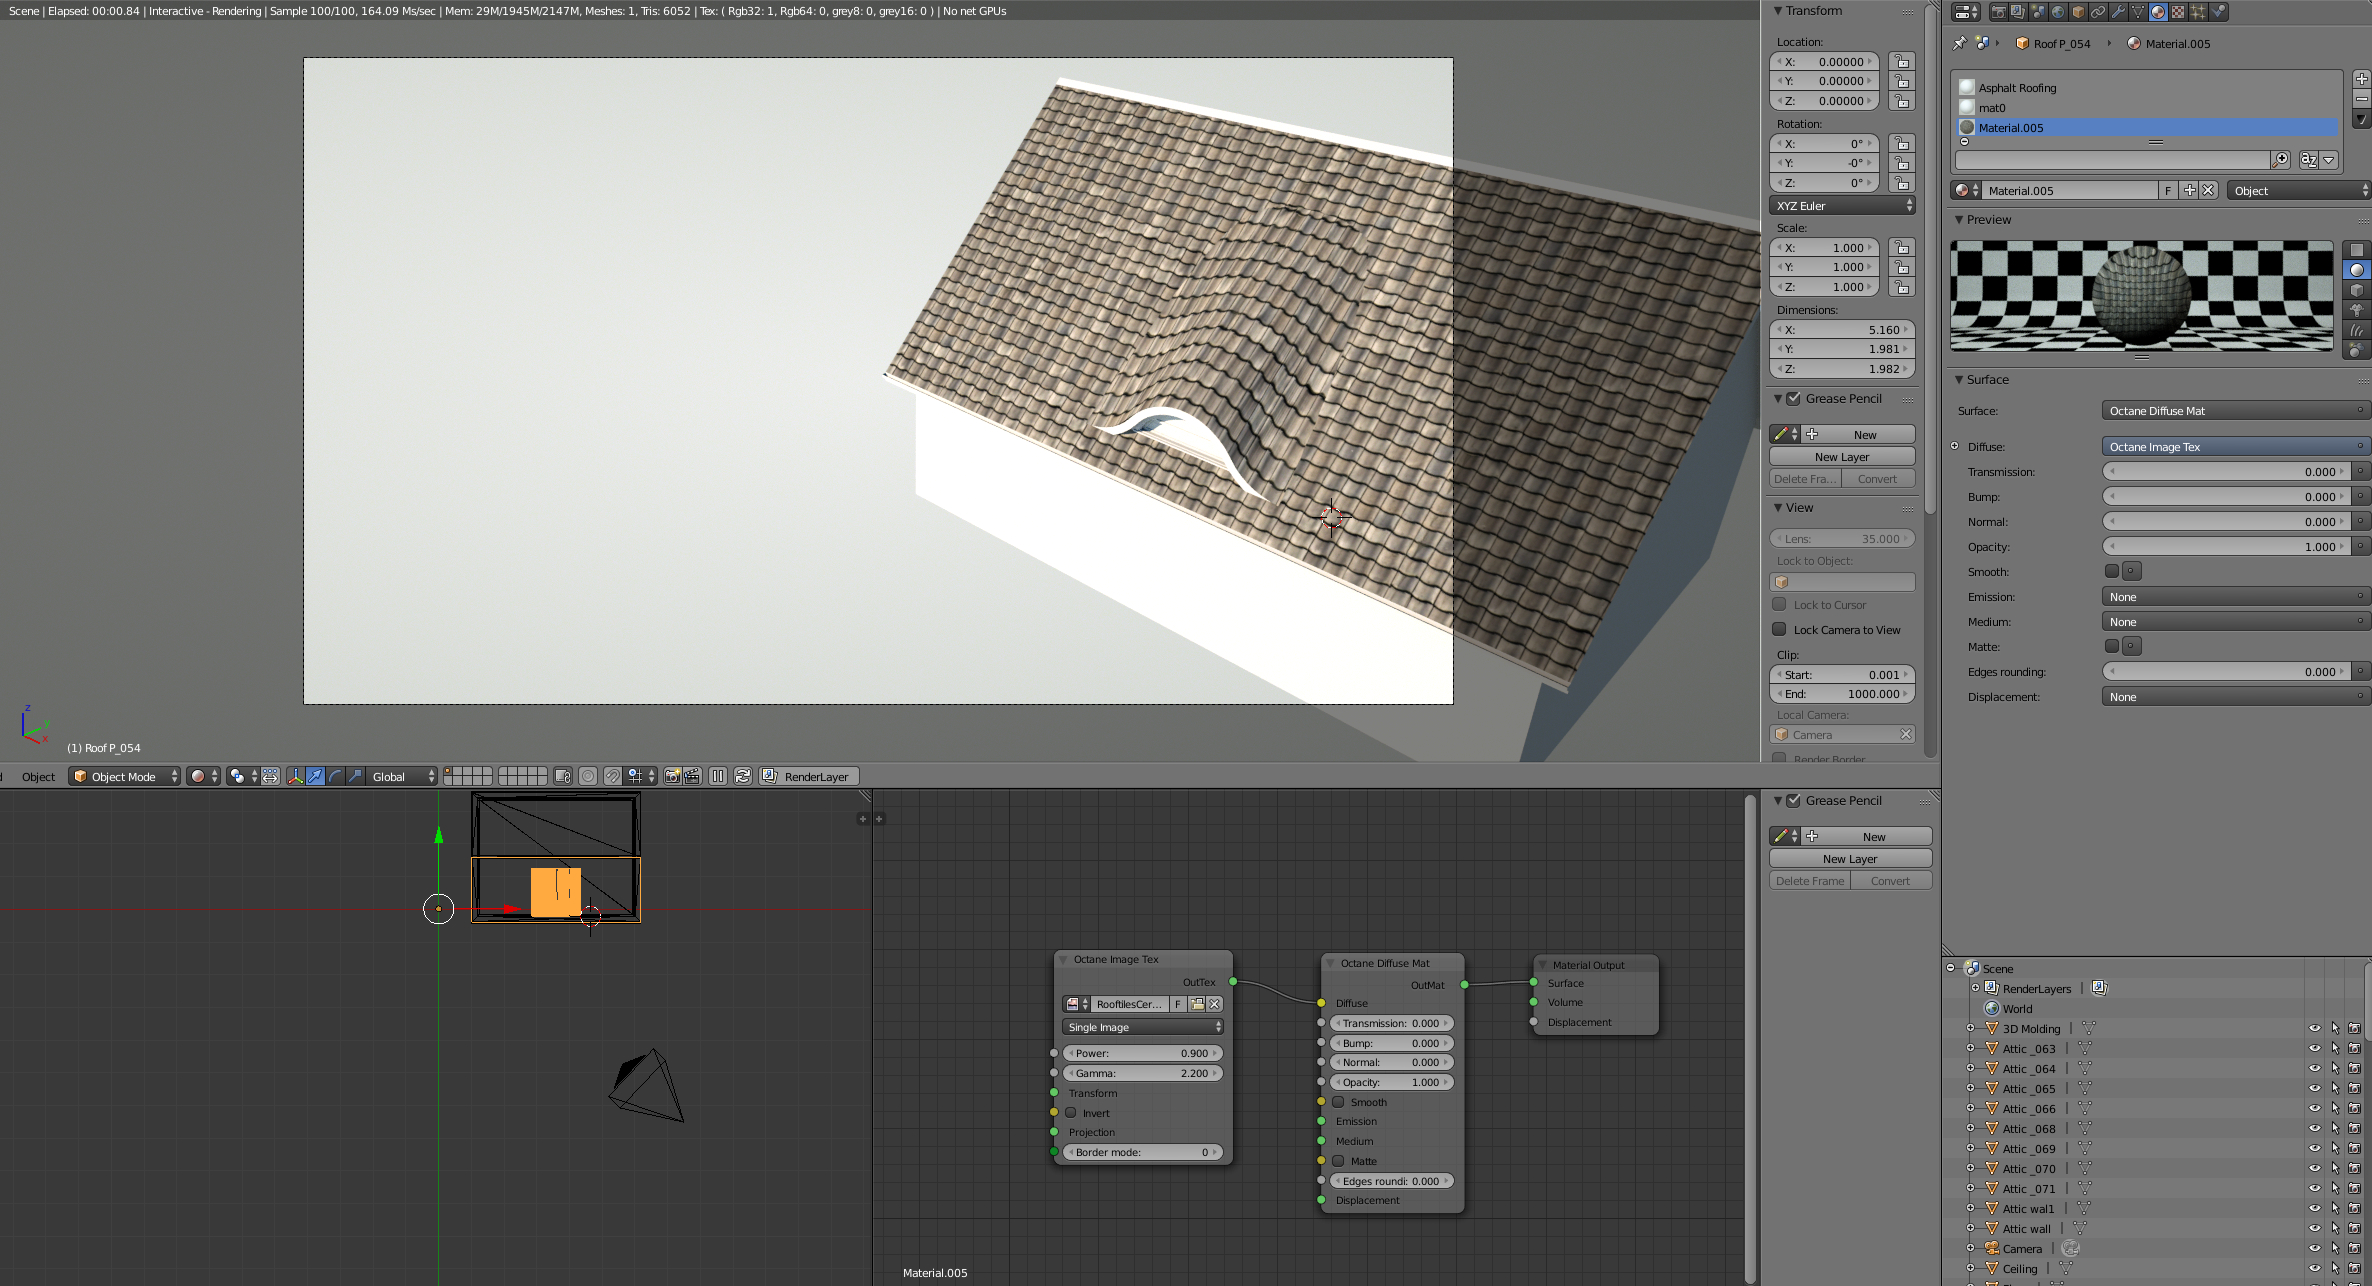This screenshot has width=2372, height=1286.
Task: Hide Attic _063 with its eye icon
Action: 2314,1049
